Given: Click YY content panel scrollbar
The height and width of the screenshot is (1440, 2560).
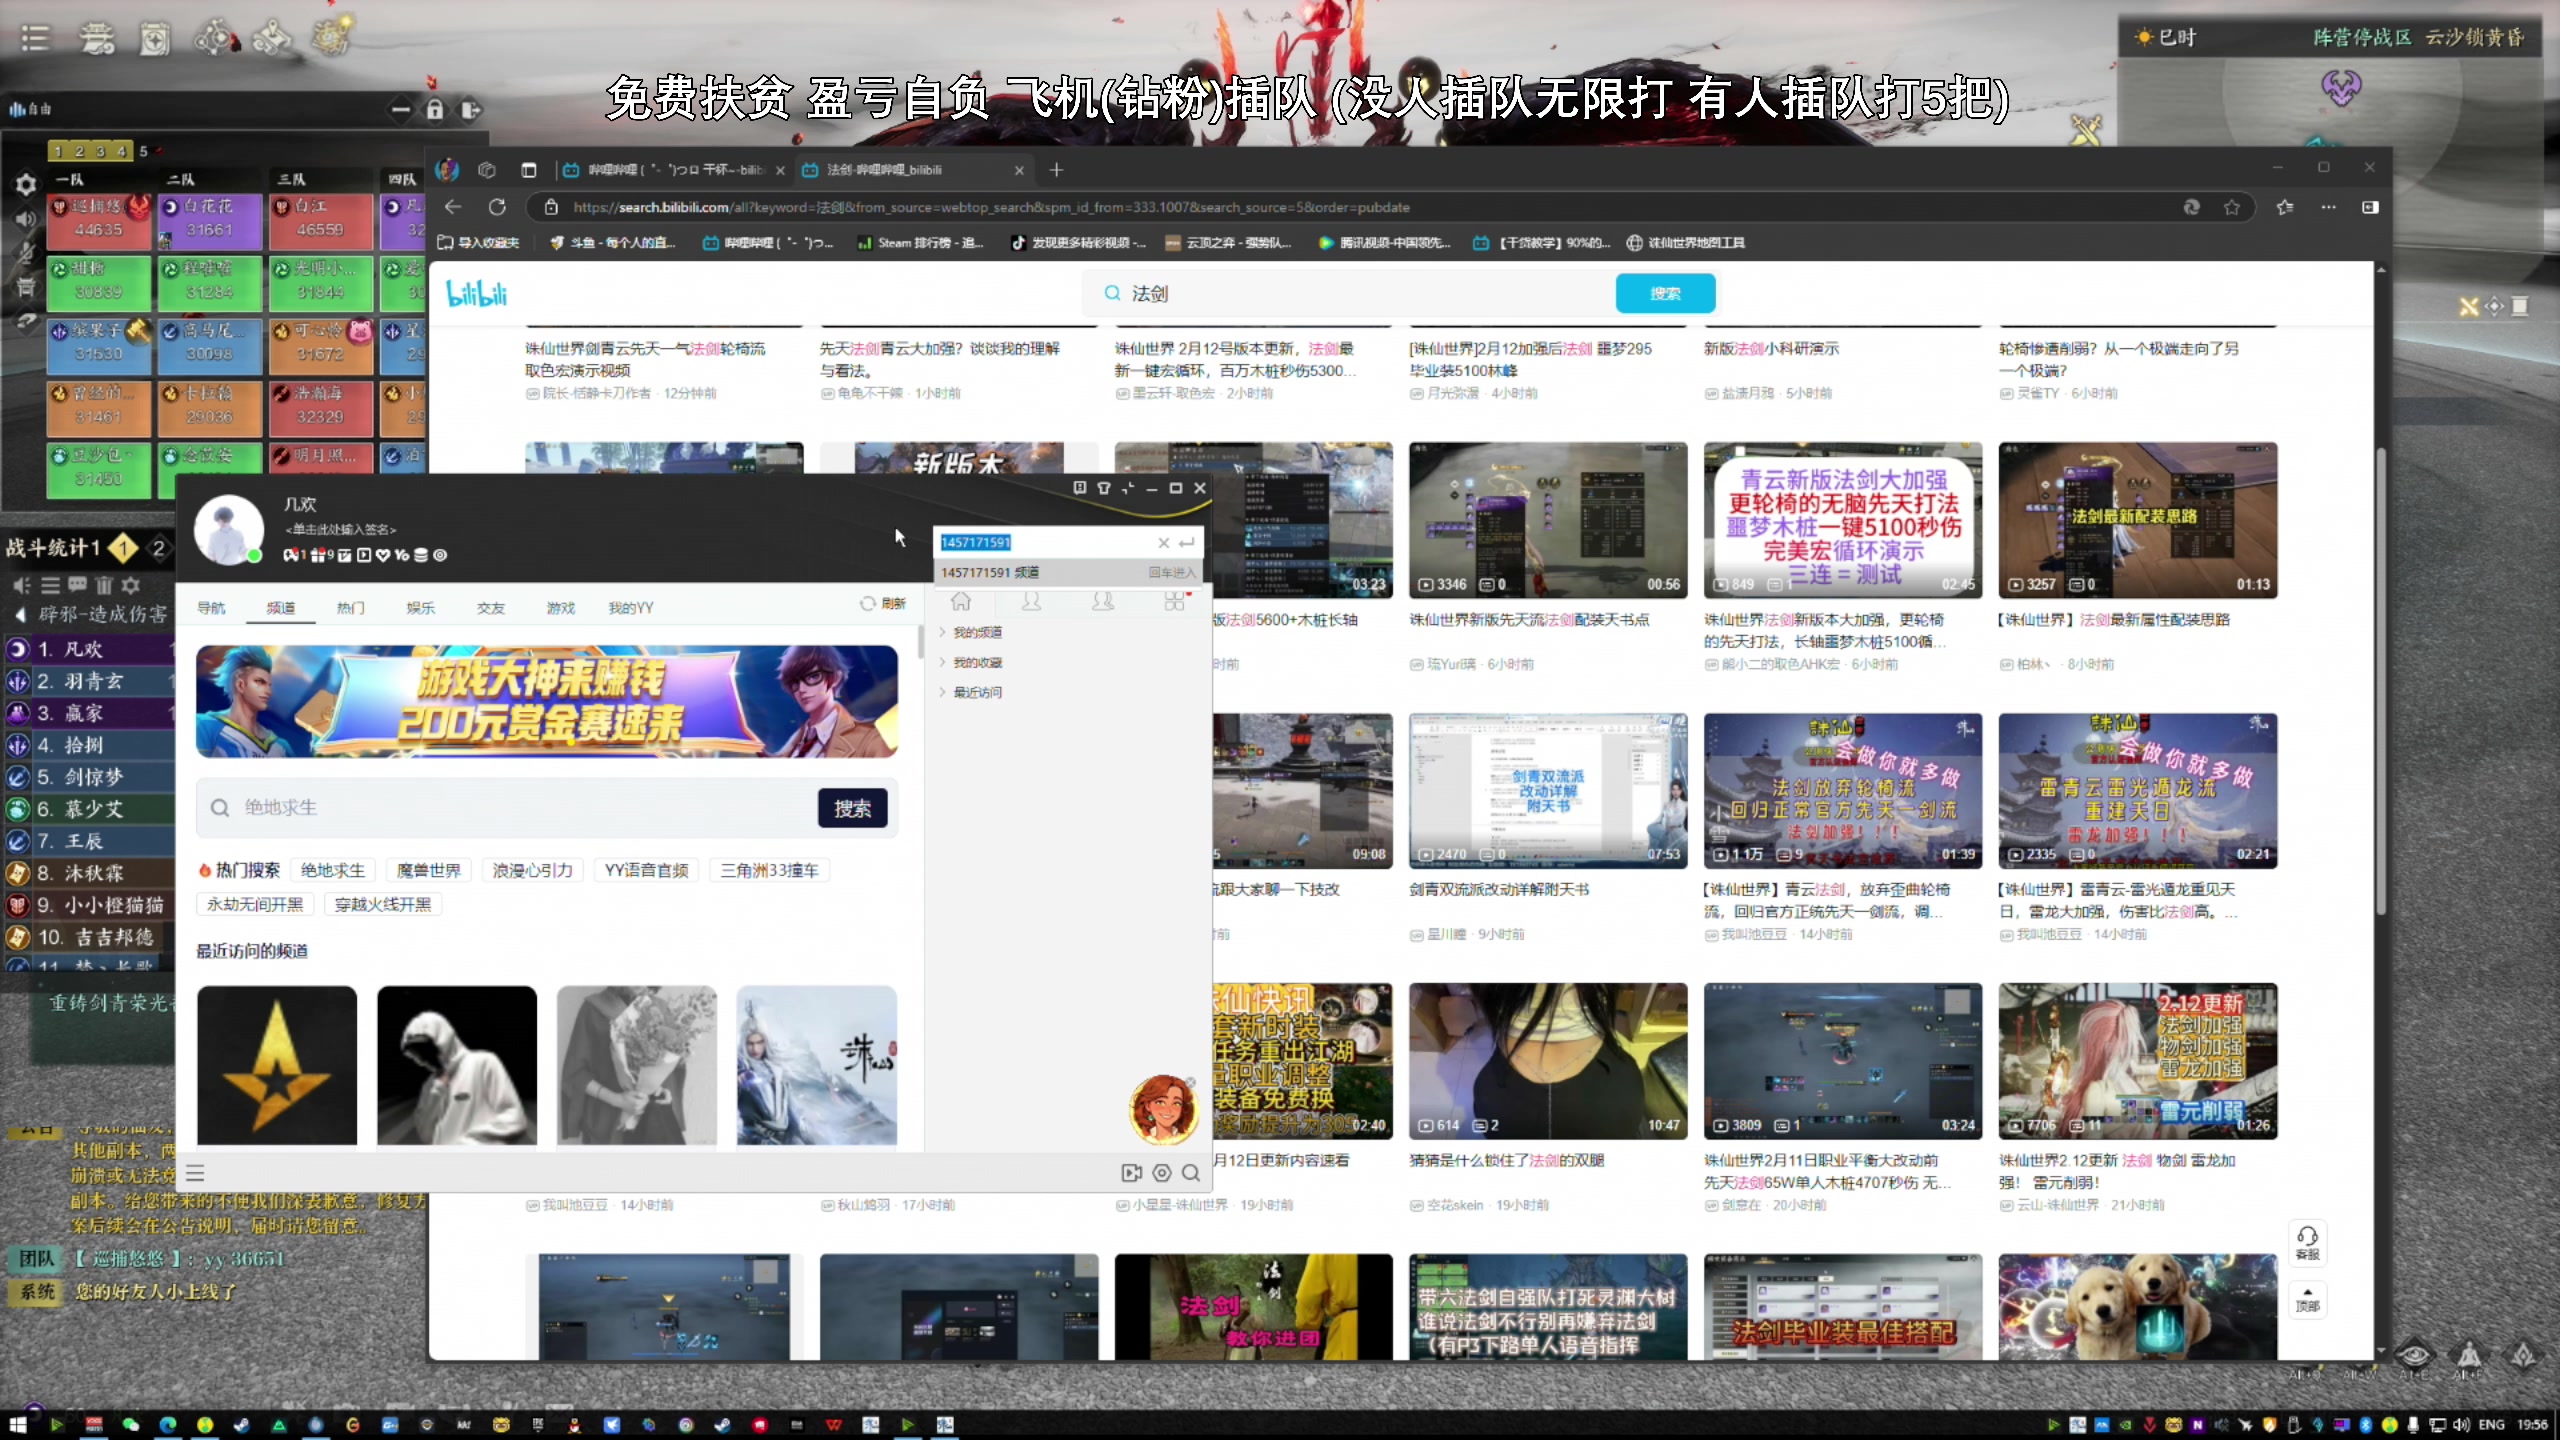Looking at the screenshot, I should [x=920, y=641].
